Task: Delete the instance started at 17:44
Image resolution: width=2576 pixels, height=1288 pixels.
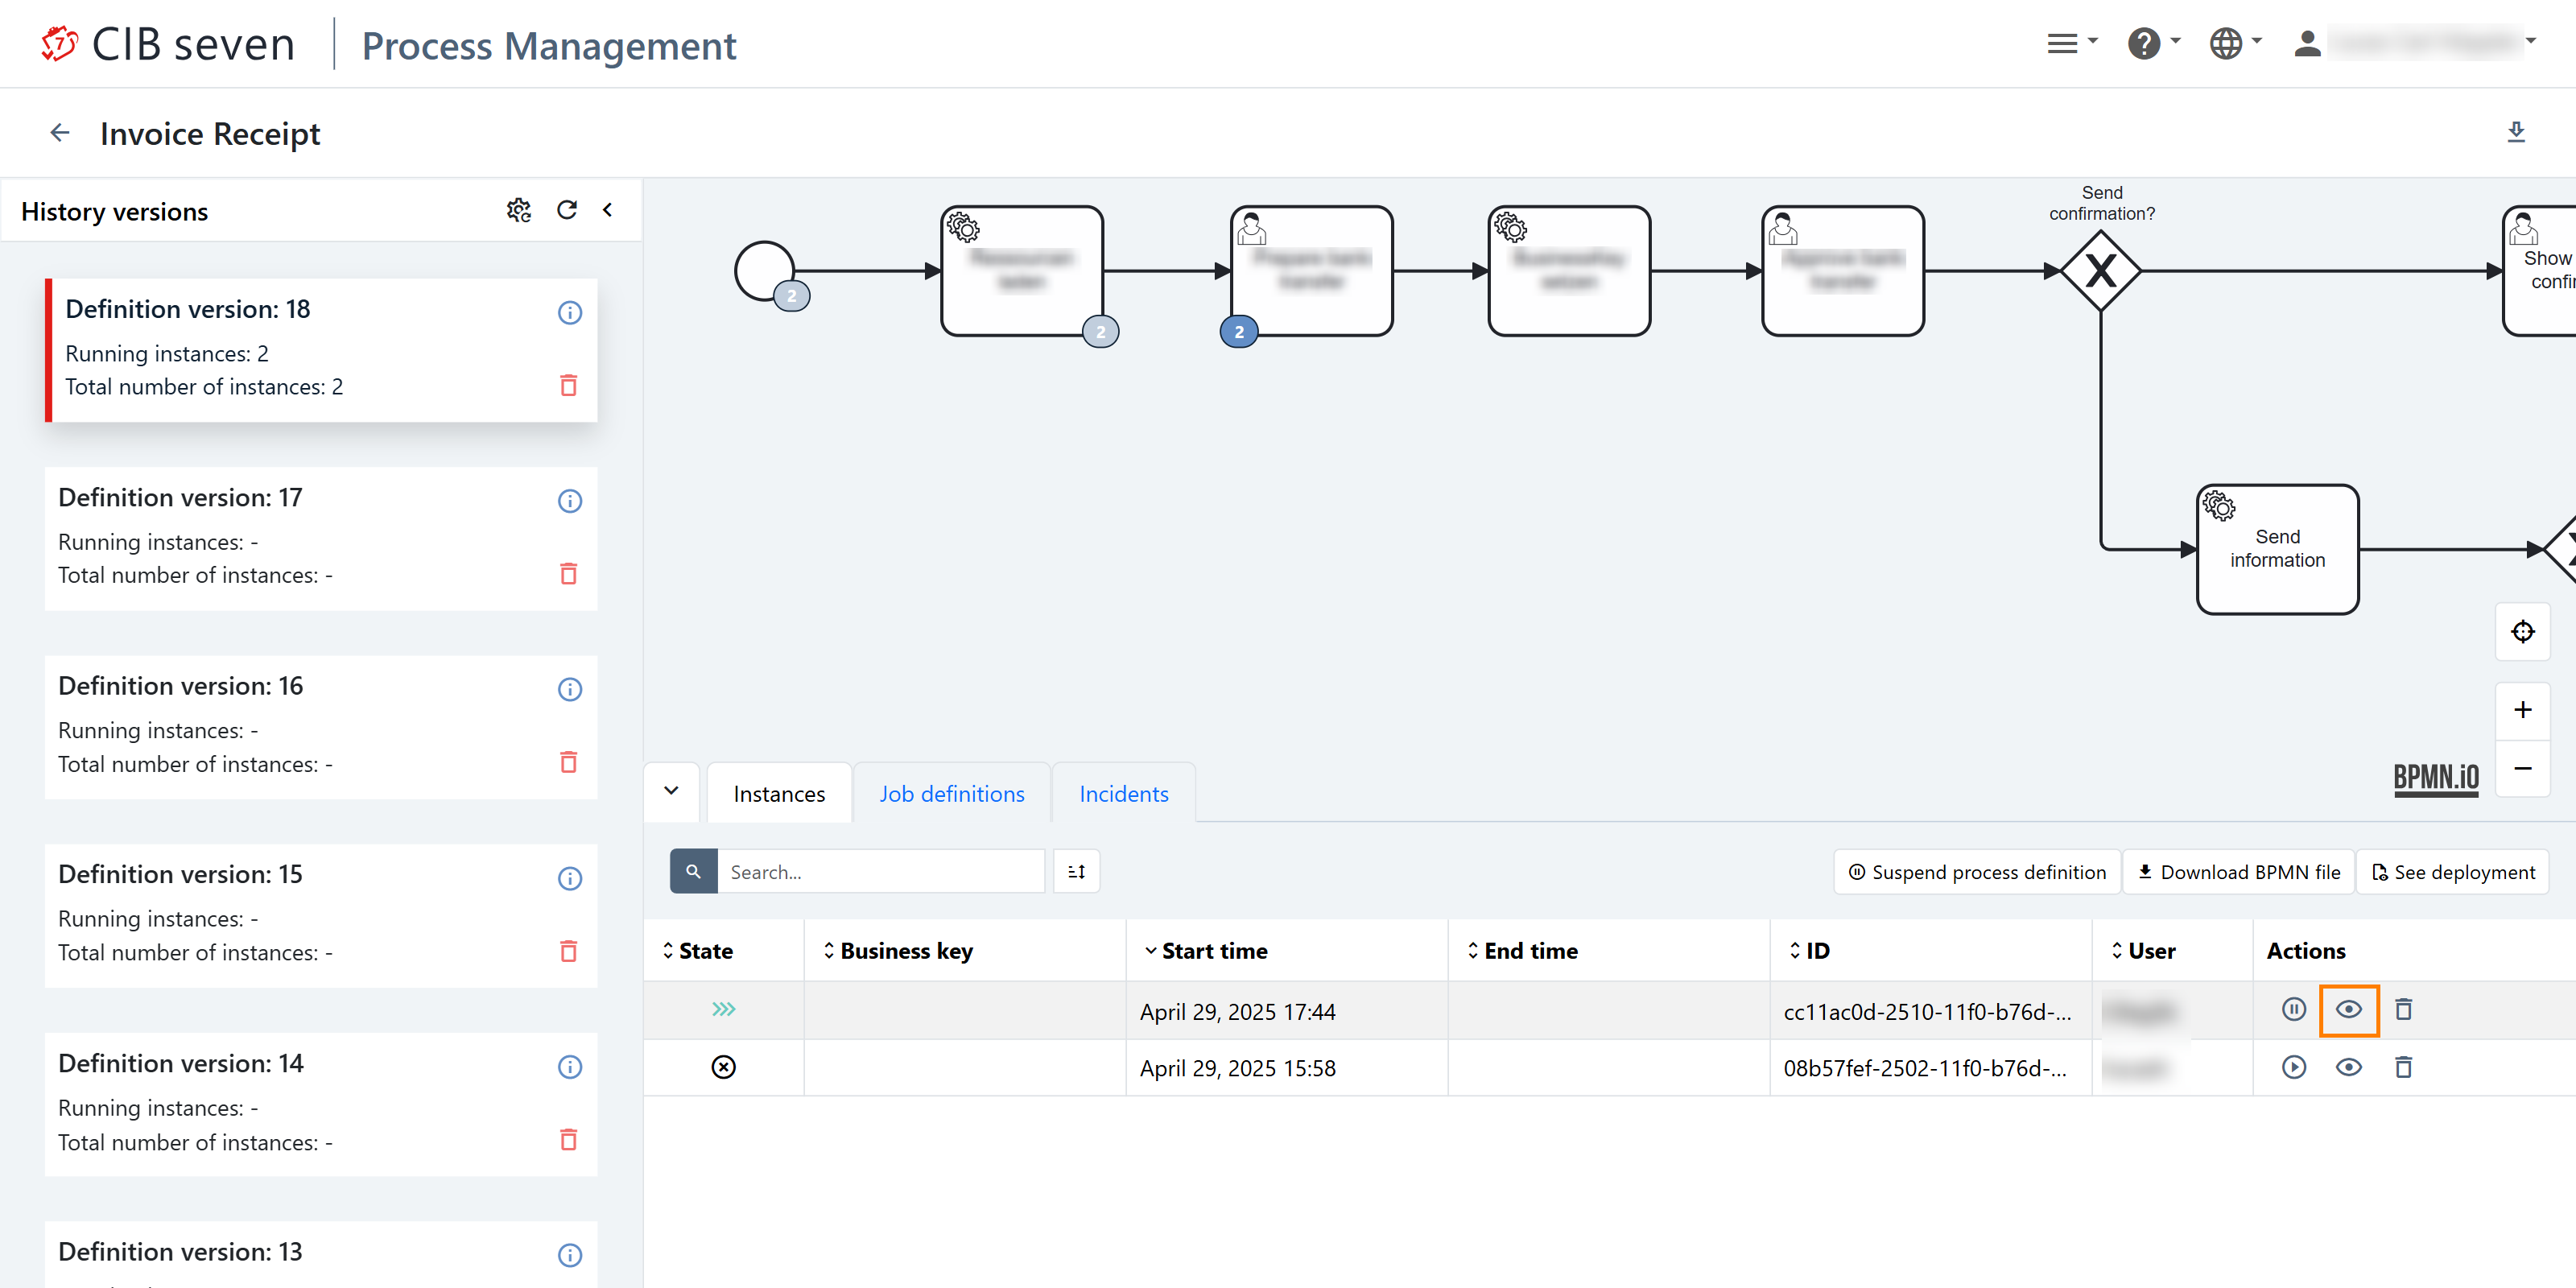Action: [x=2403, y=1009]
